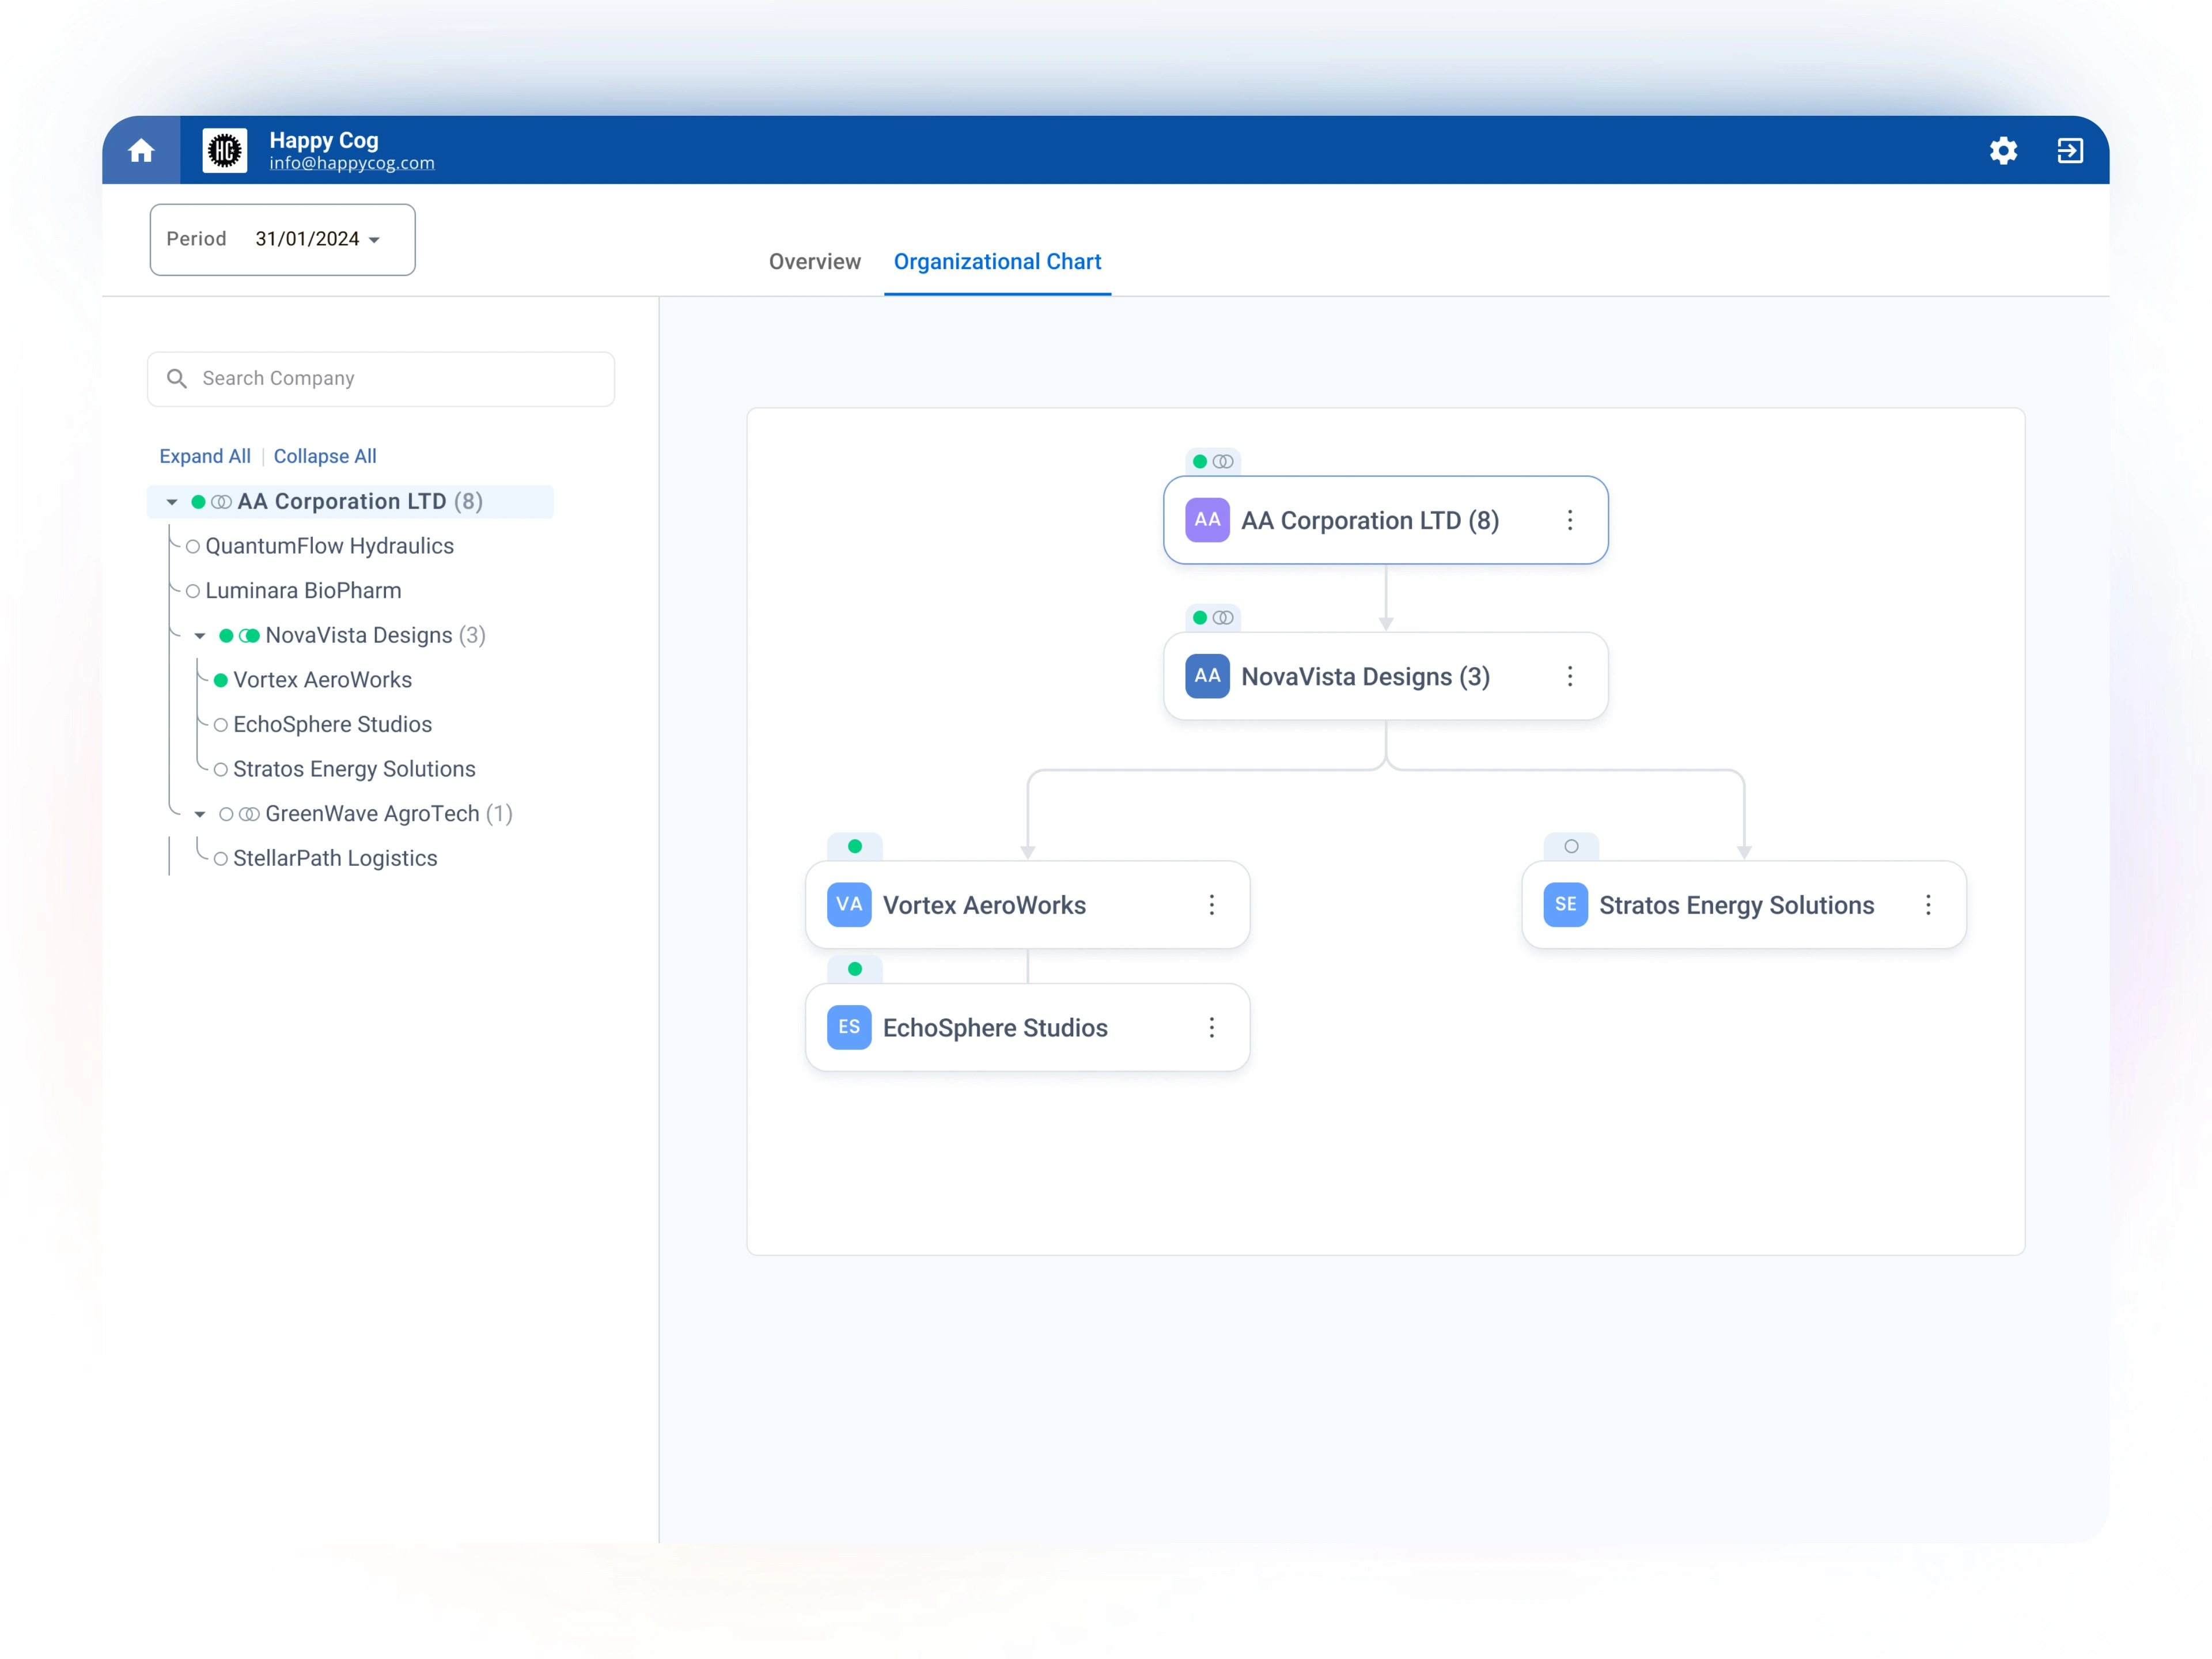Open the Stratos Energy Solutions card menu

click(1928, 905)
